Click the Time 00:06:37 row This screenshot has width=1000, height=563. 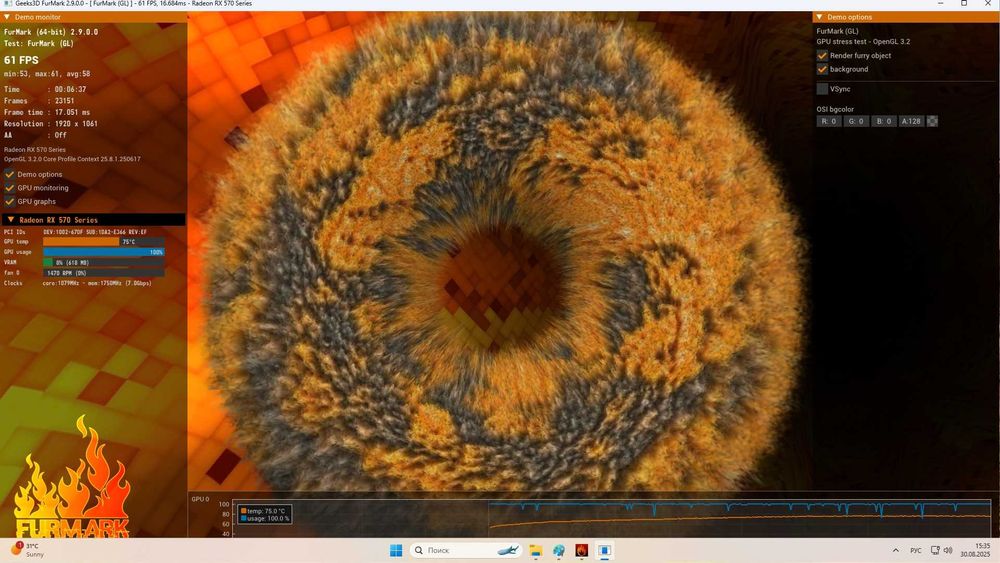click(45, 89)
